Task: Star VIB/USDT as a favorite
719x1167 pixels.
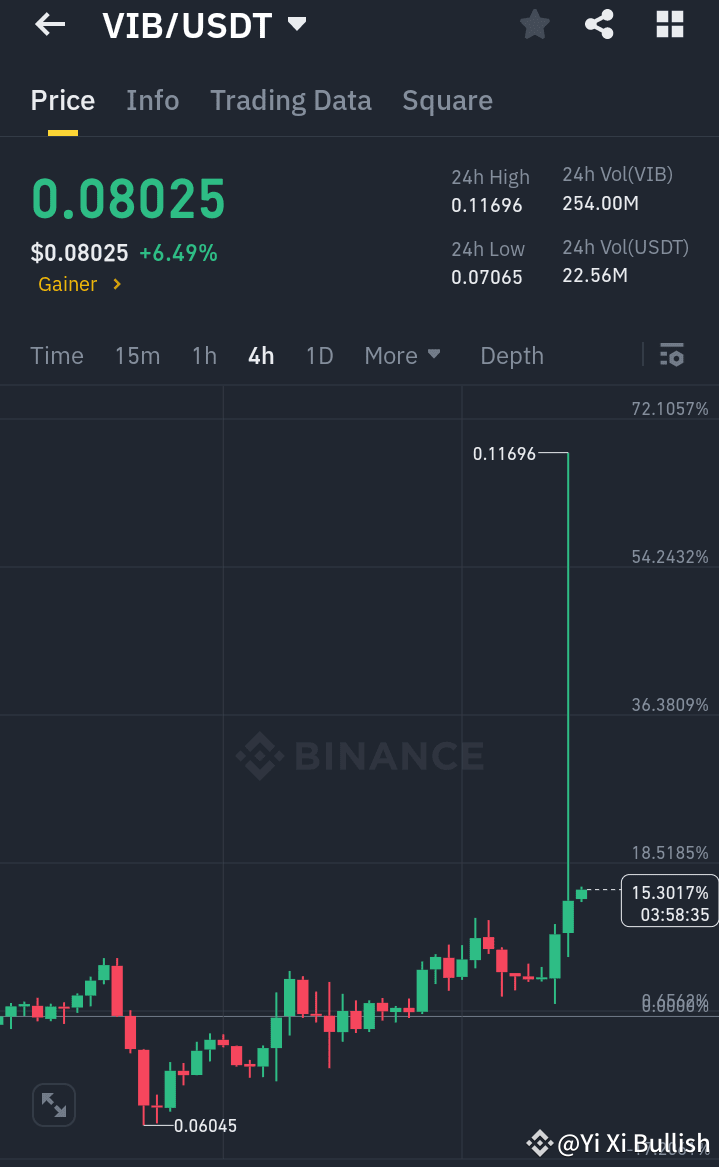Action: (x=534, y=24)
